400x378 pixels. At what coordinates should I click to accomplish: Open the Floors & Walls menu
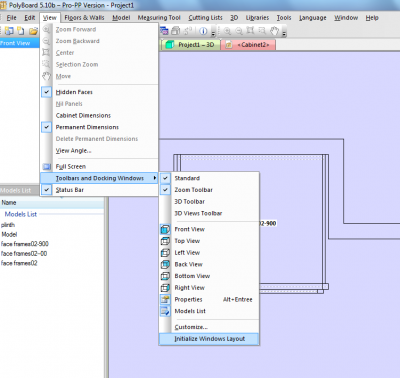click(84, 18)
